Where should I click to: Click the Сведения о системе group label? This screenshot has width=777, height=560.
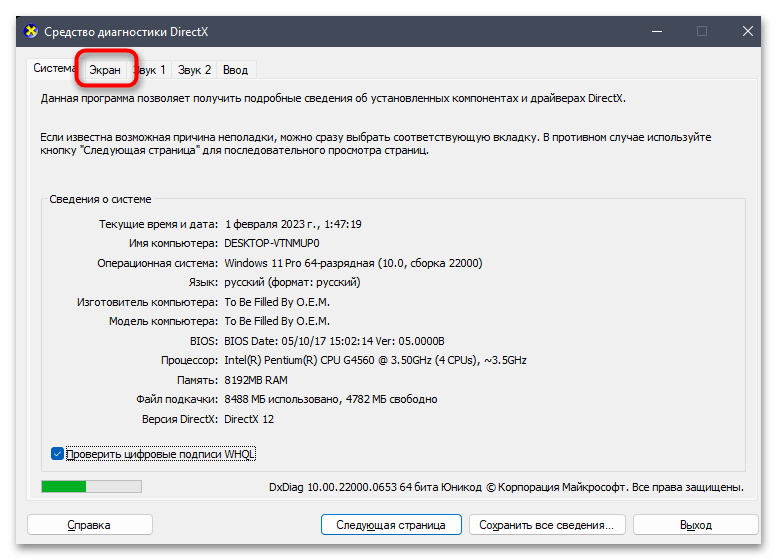click(100, 199)
